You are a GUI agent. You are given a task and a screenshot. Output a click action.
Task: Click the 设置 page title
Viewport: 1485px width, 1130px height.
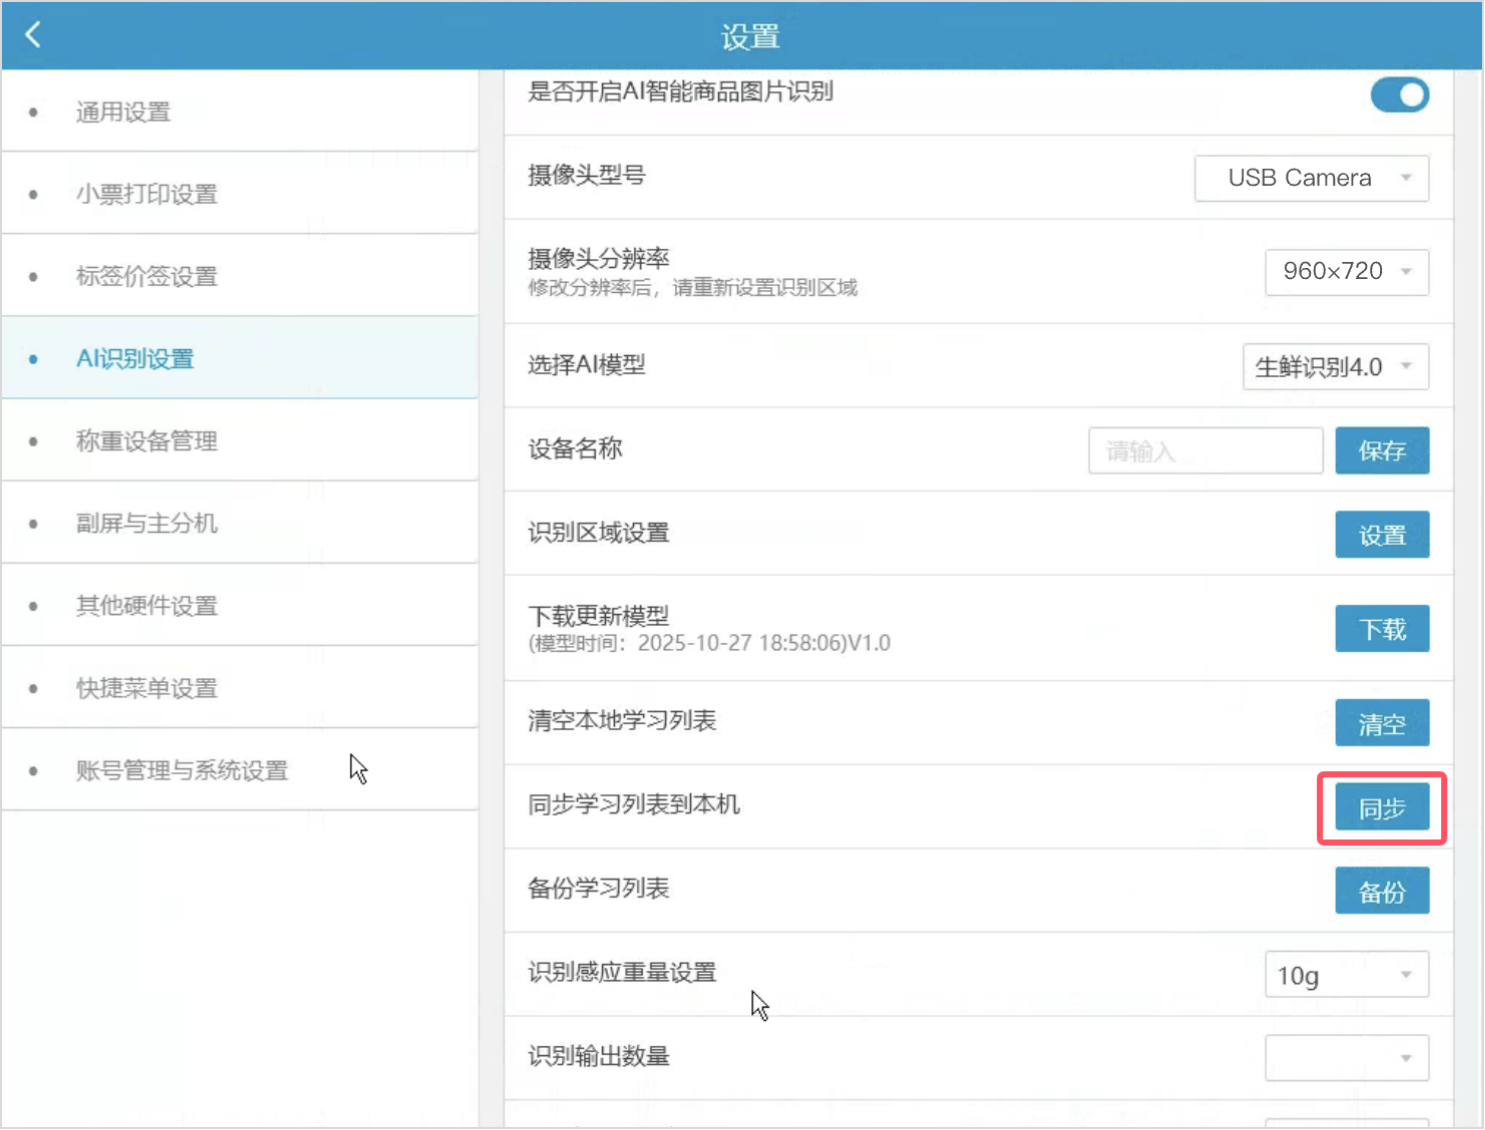coord(750,37)
